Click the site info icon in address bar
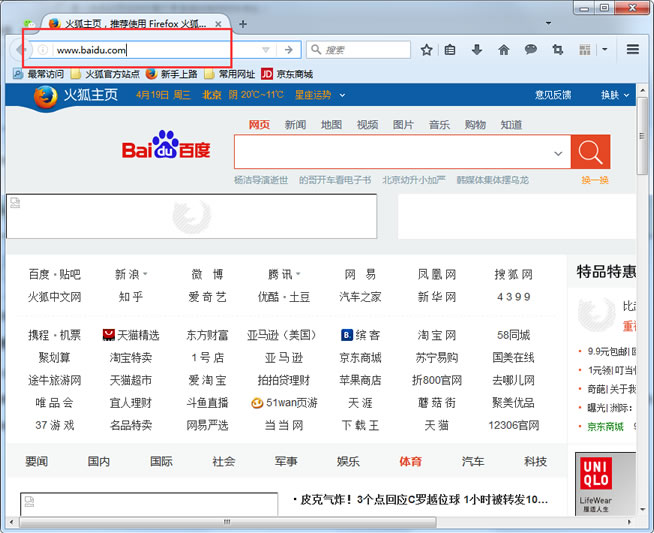Image resolution: width=654 pixels, height=533 pixels. pyautogui.click(x=43, y=50)
